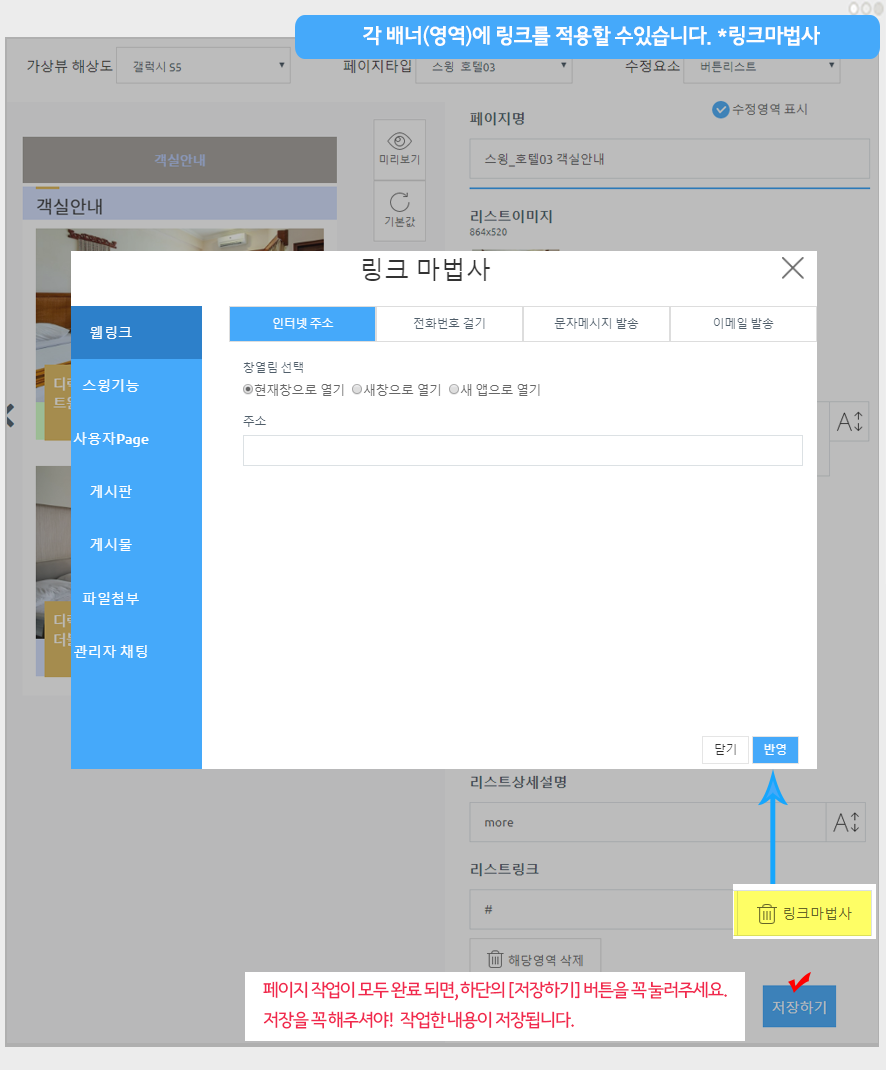Click the 미리보기 eye icon

(400, 140)
